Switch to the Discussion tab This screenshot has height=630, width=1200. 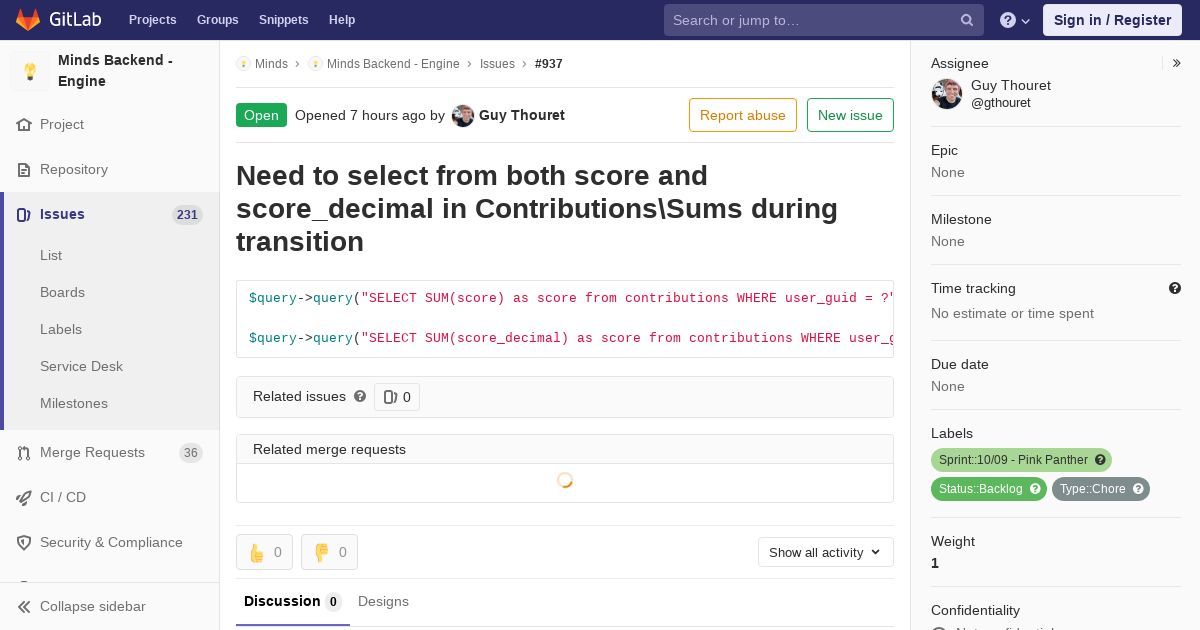(293, 601)
